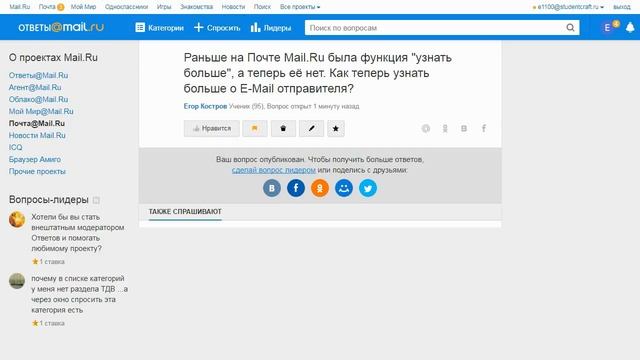Click the magnifier search icon

pyautogui.click(x=570, y=28)
